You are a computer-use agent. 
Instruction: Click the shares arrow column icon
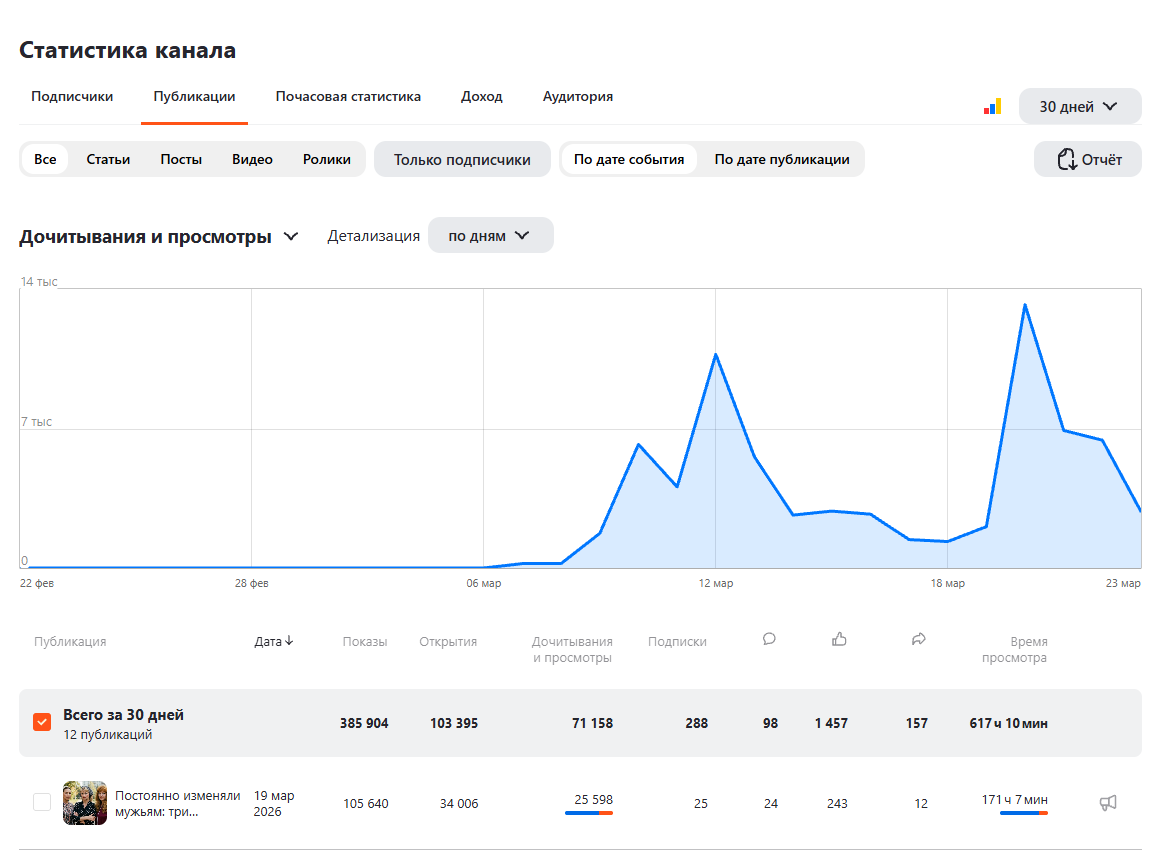pyautogui.click(x=919, y=640)
